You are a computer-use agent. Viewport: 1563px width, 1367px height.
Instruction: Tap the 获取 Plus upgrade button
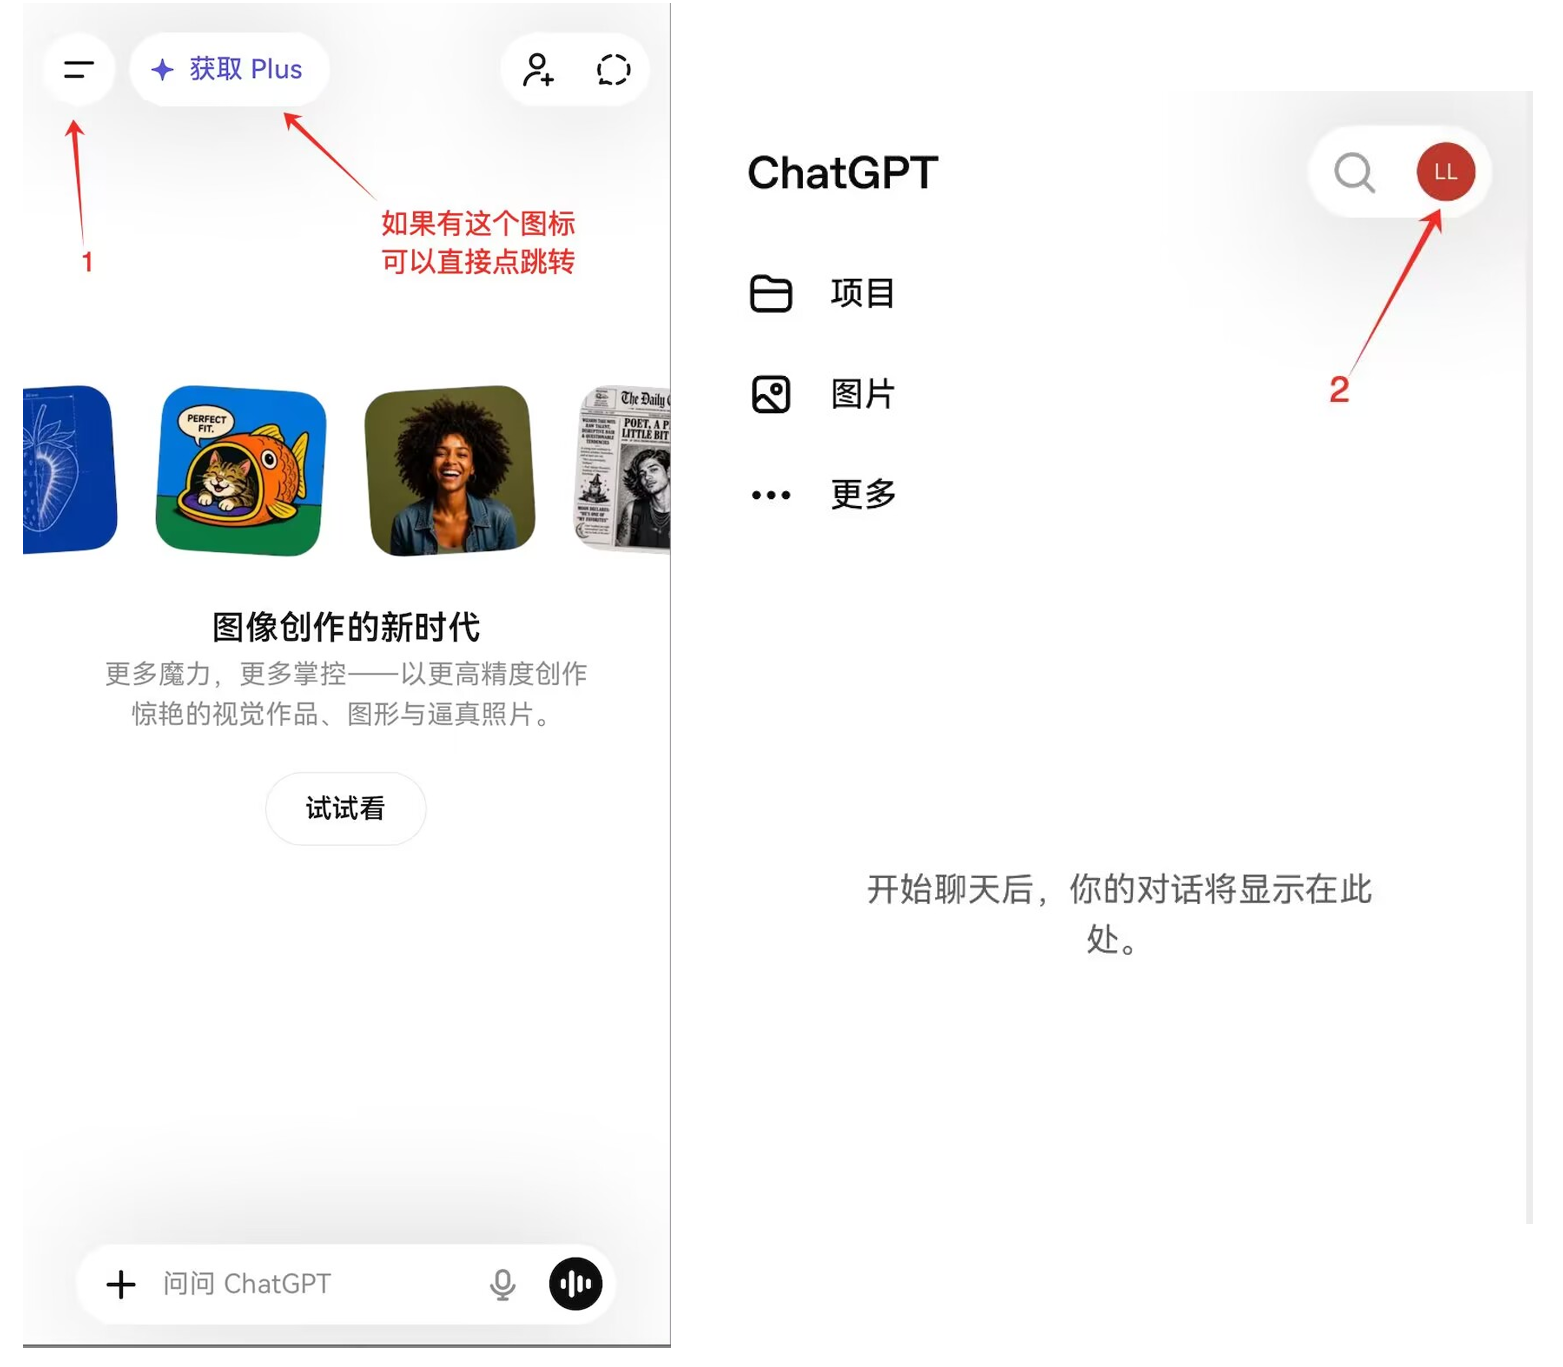click(229, 69)
